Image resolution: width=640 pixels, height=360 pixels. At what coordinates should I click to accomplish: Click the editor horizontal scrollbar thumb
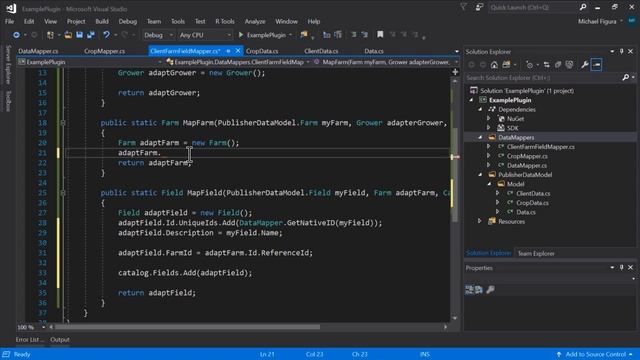pos(187,327)
